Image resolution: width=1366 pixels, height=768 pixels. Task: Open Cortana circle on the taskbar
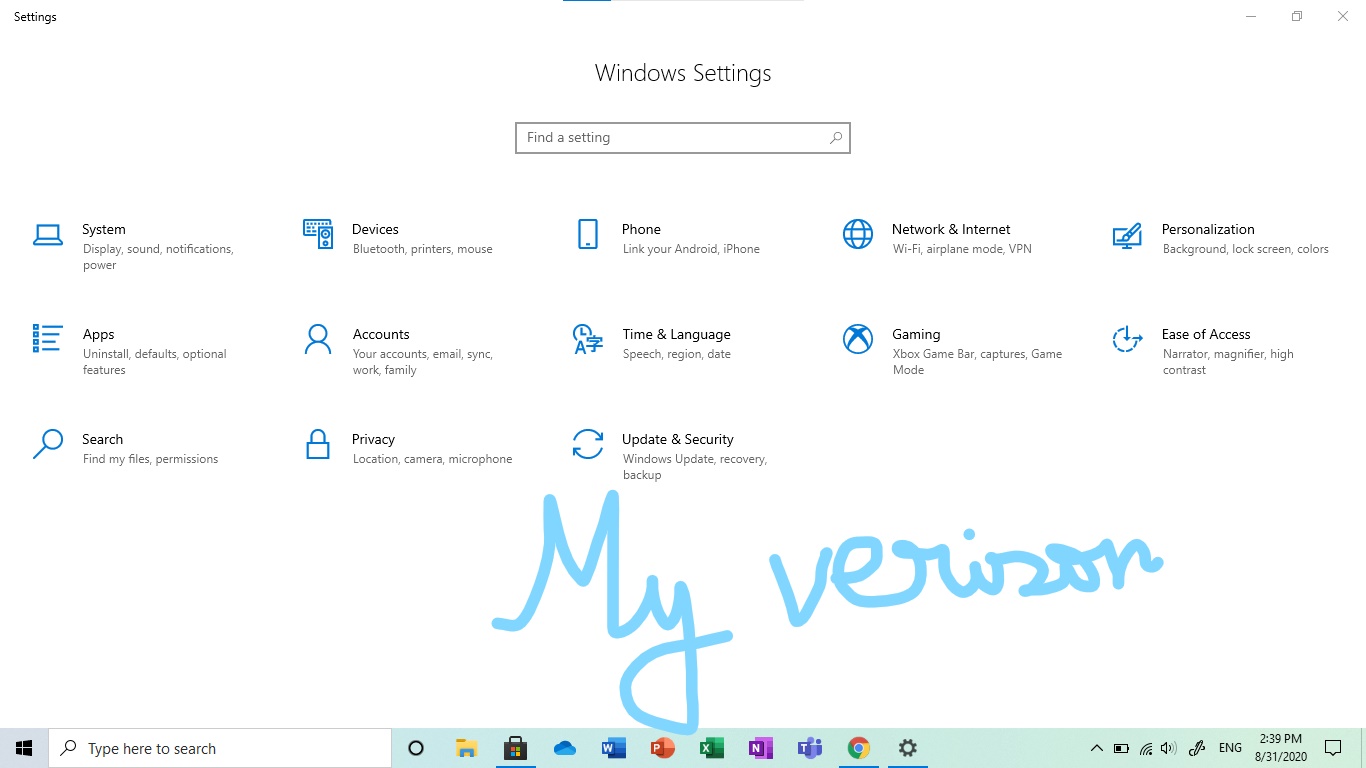point(417,748)
